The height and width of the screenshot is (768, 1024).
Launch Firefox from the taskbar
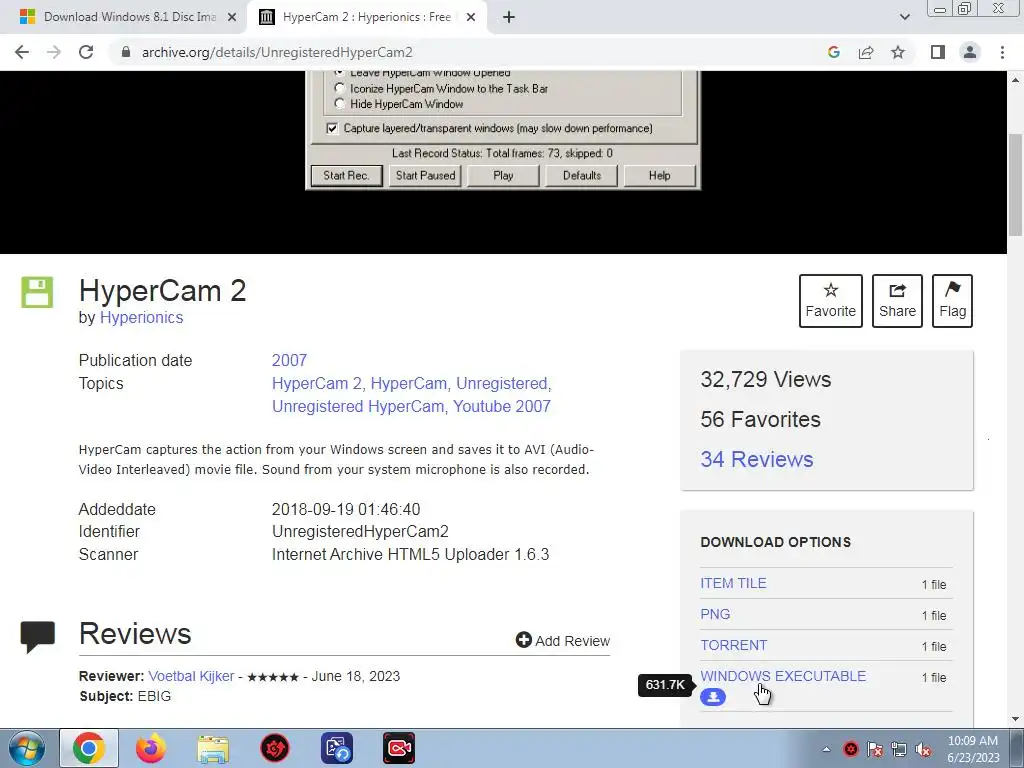coord(151,748)
